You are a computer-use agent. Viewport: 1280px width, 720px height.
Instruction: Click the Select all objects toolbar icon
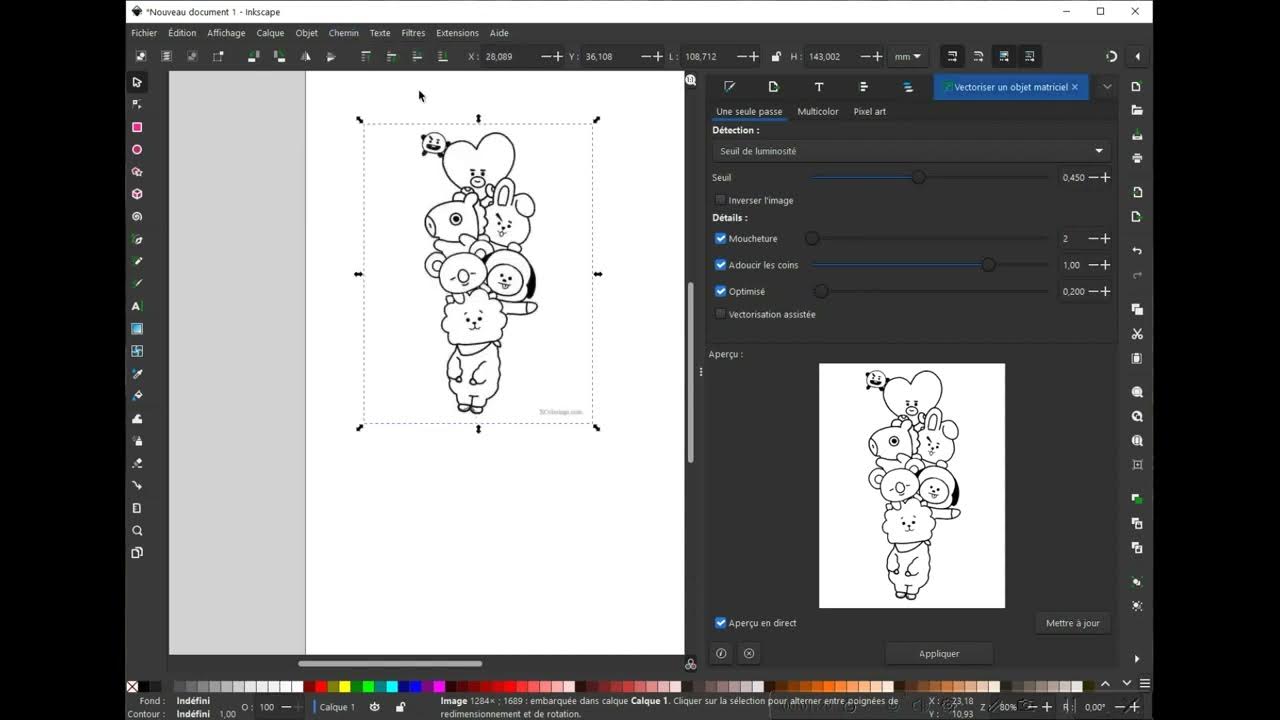coord(141,56)
